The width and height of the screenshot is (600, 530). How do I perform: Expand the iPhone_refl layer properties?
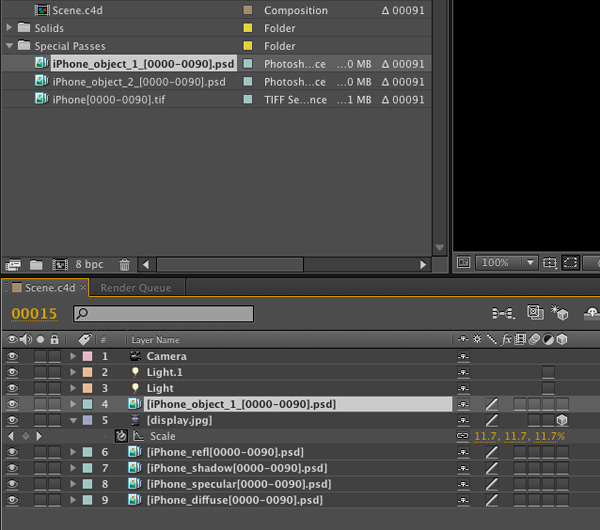pyautogui.click(x=73, y=452)
